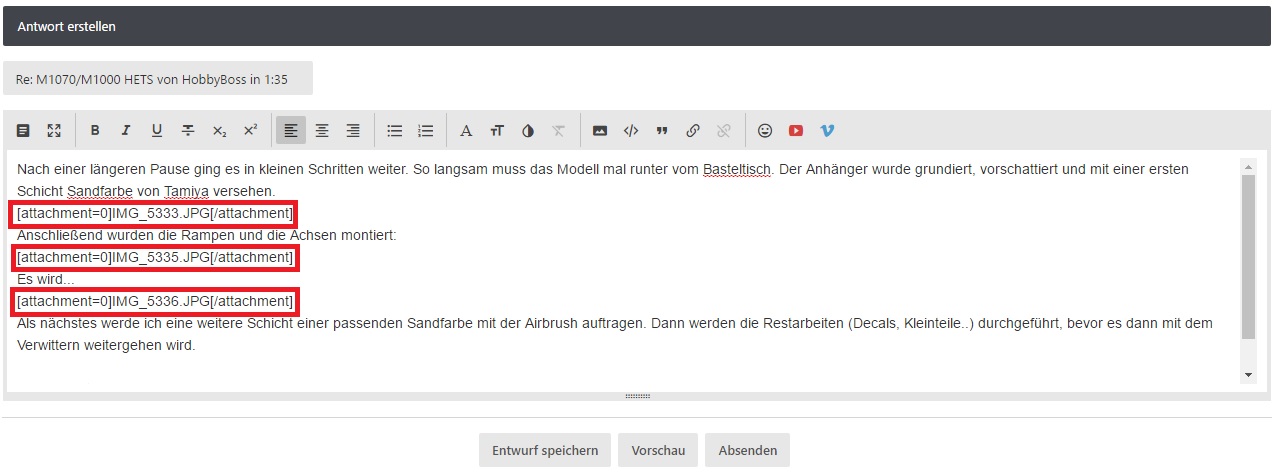
Task: Open the emoji smiley picker
Action: [765, 130]
